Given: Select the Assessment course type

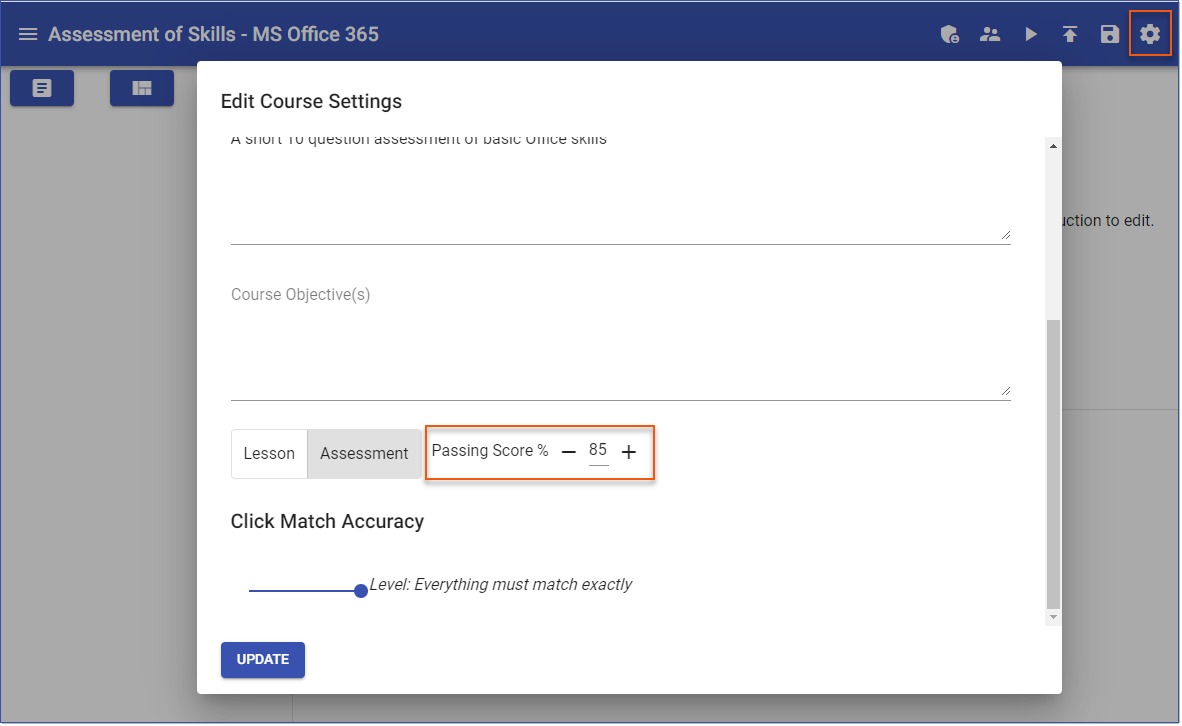Looking at the screenshot, I should point(364,454).
